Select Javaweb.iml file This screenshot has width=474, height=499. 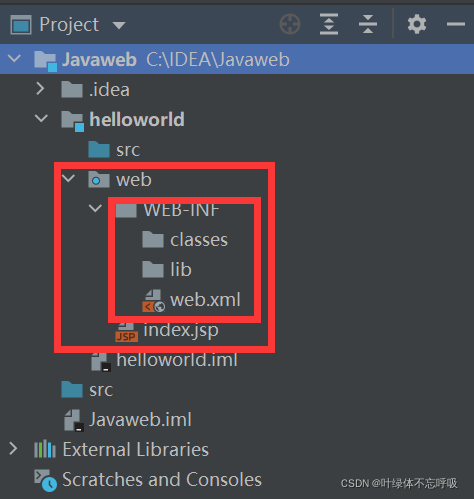click(x=128, y=420)
